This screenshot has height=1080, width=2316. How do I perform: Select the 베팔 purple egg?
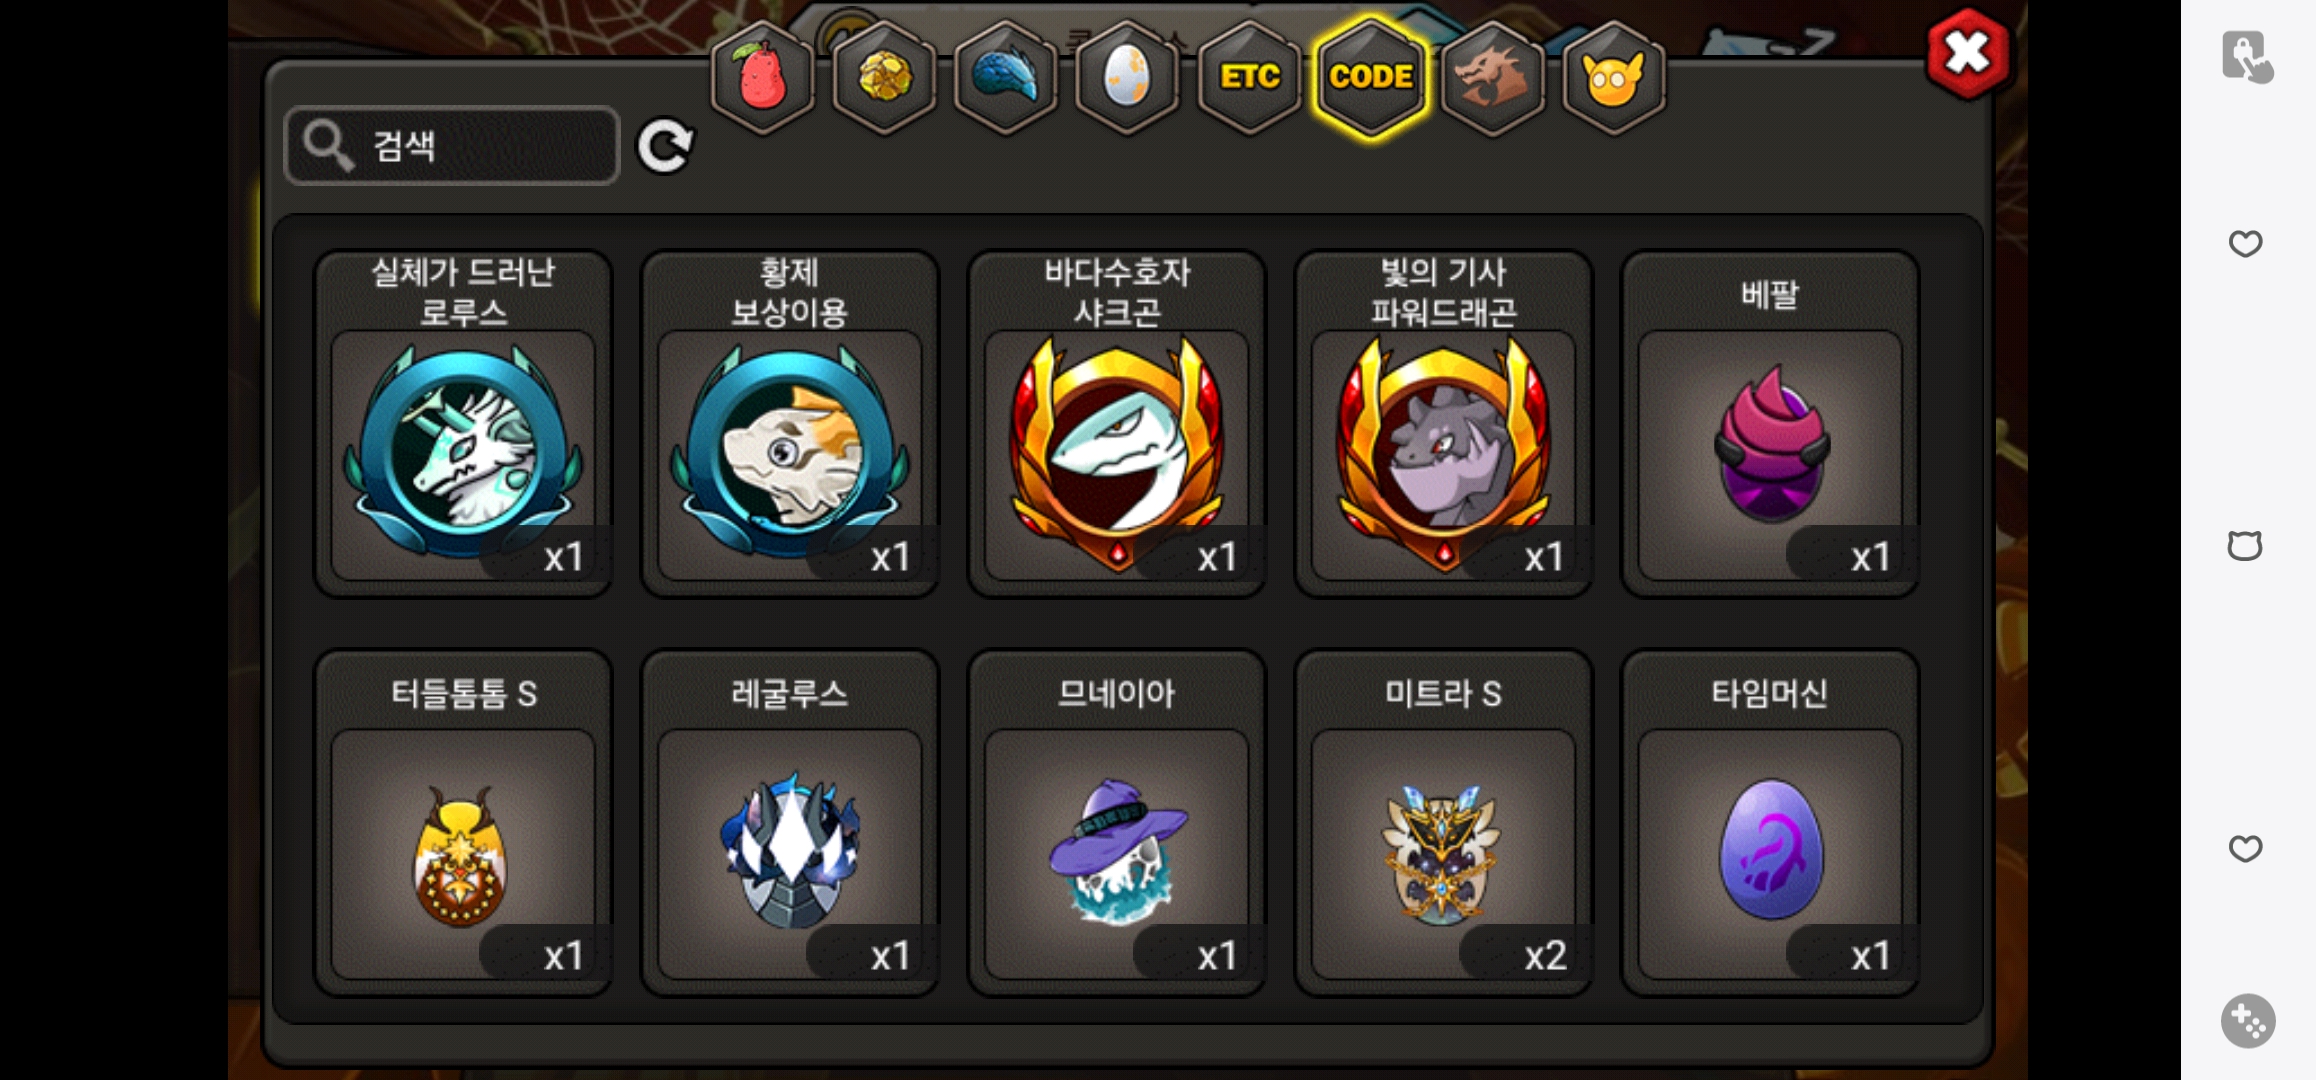point(1770,424)
